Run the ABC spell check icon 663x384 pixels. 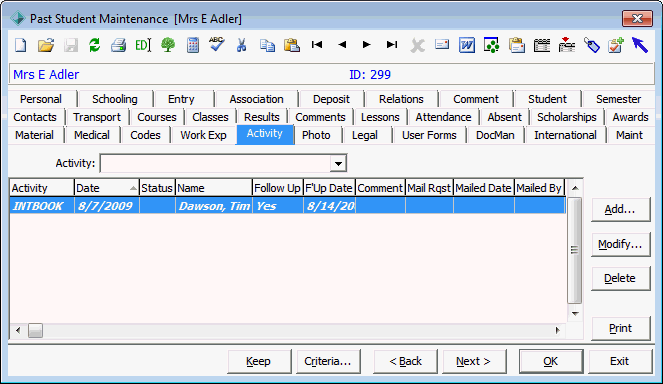pyautogui.click(x=217, y=44)
